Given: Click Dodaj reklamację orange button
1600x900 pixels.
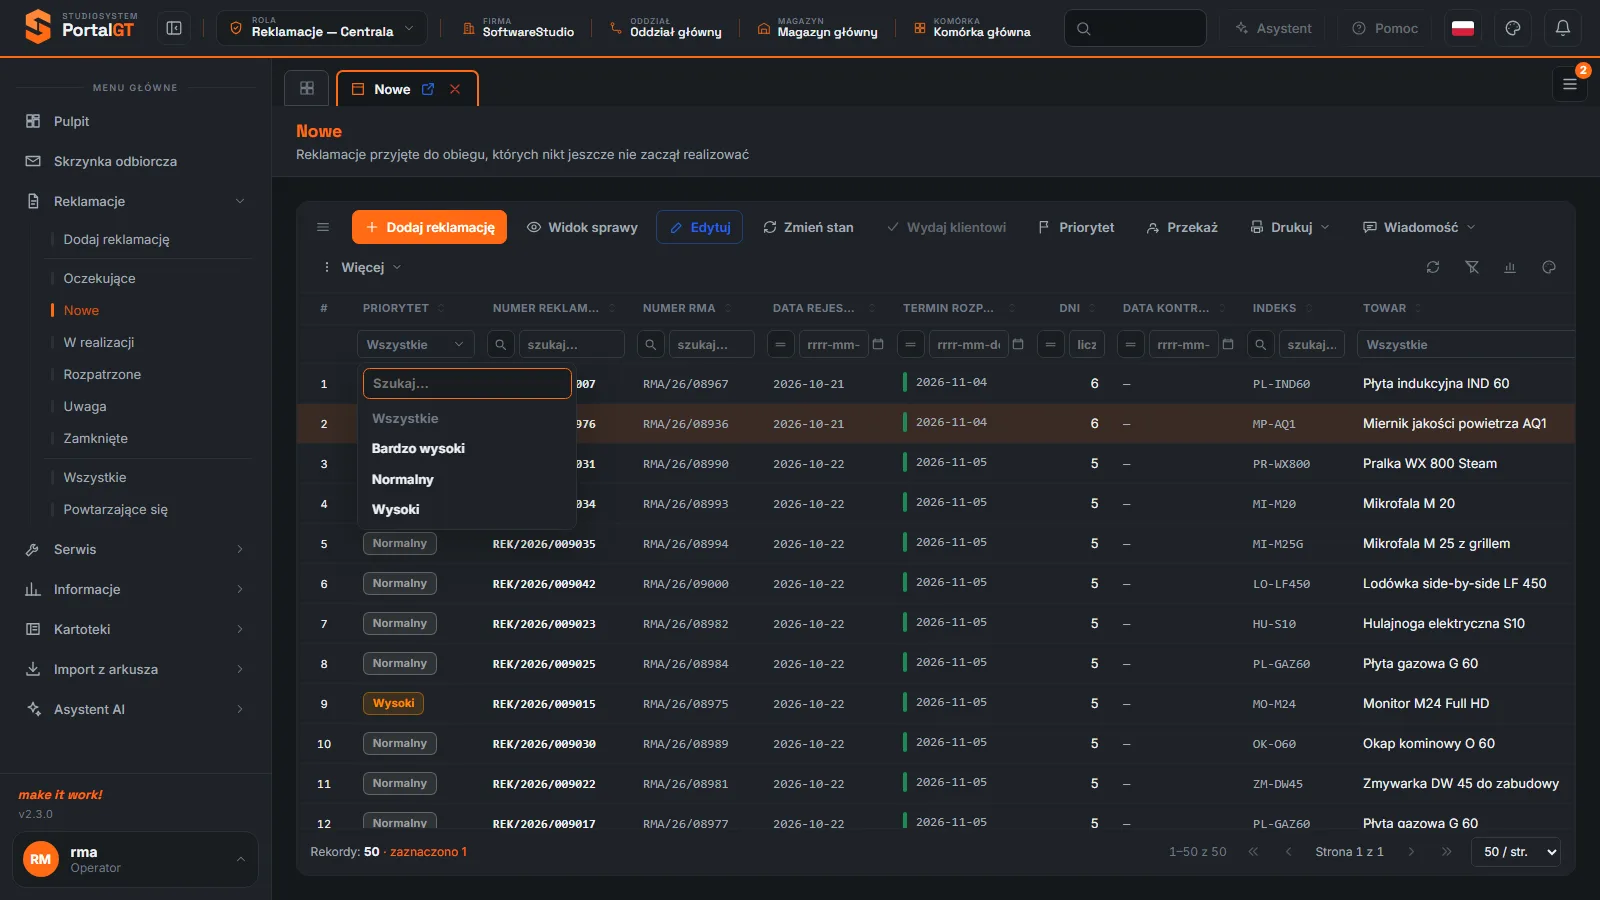Looking at the screenshot, I should (x=429, y=227).
